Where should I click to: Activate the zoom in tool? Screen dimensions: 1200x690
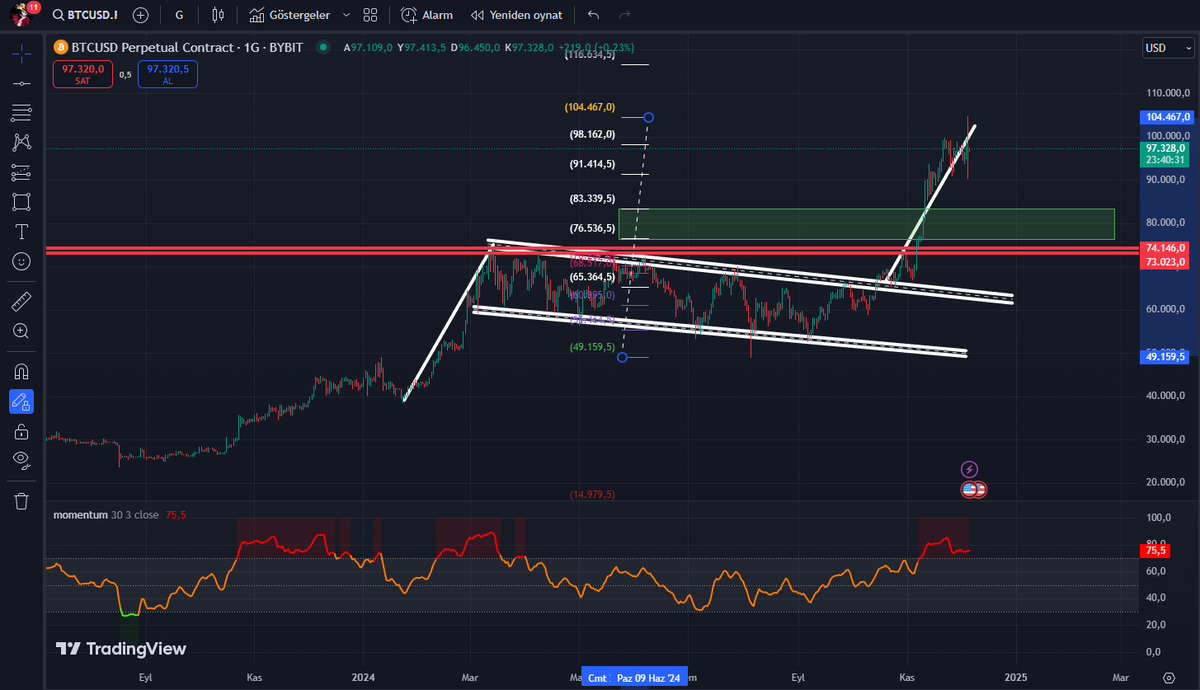point(21,330)
